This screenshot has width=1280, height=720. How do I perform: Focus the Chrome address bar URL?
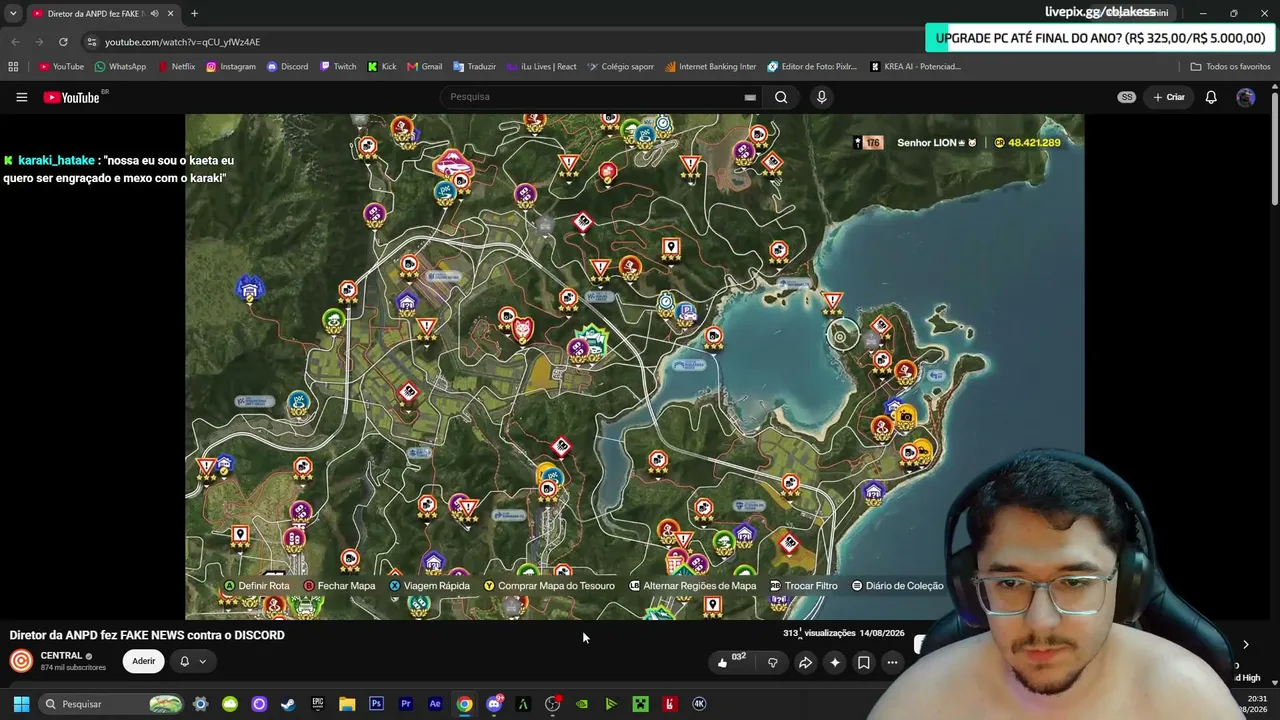click(182, 42)
